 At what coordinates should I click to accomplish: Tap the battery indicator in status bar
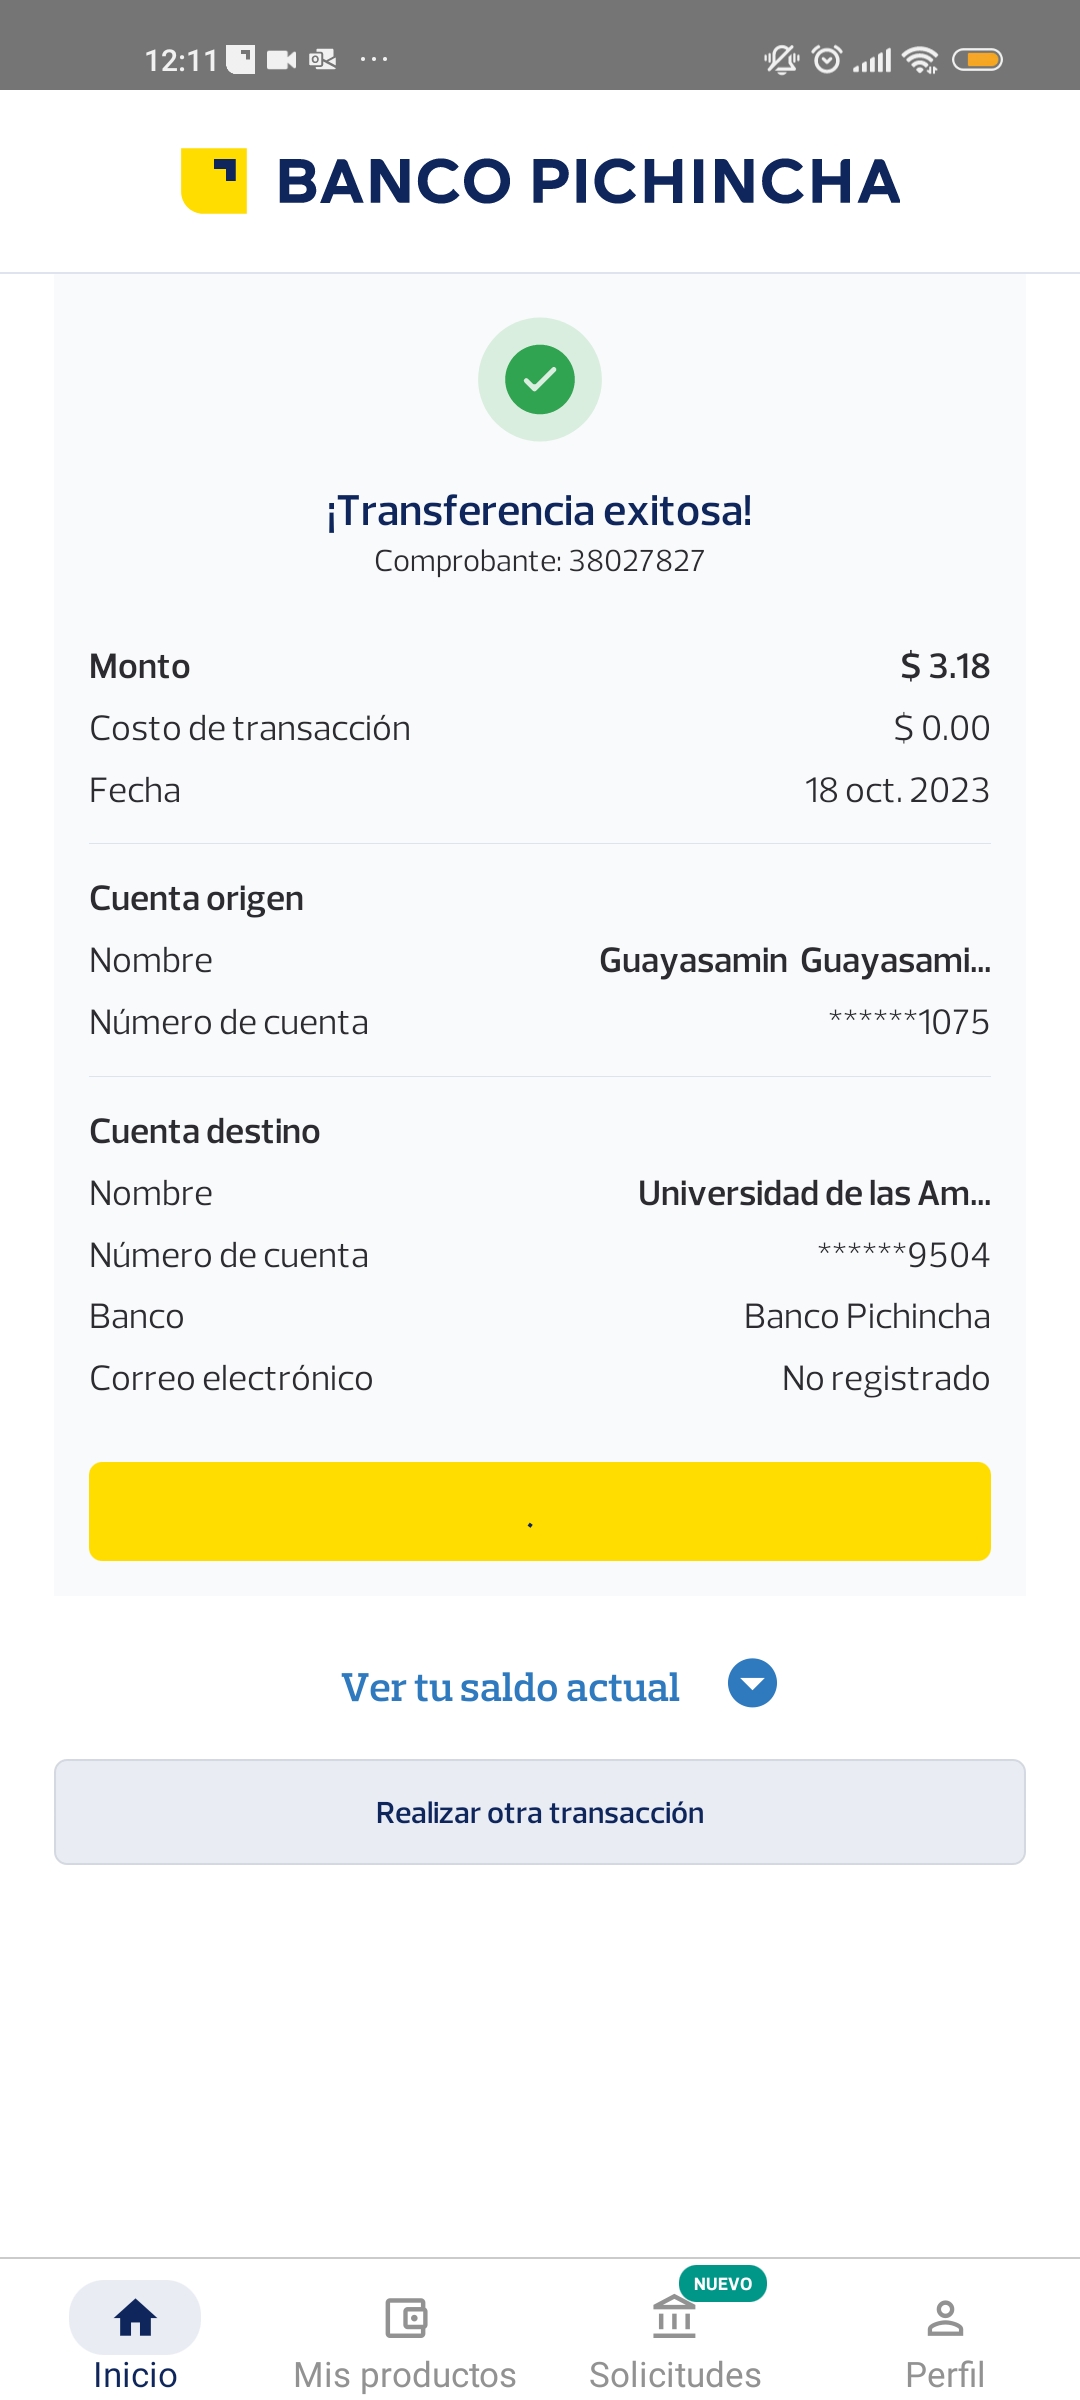pos(977,60)
